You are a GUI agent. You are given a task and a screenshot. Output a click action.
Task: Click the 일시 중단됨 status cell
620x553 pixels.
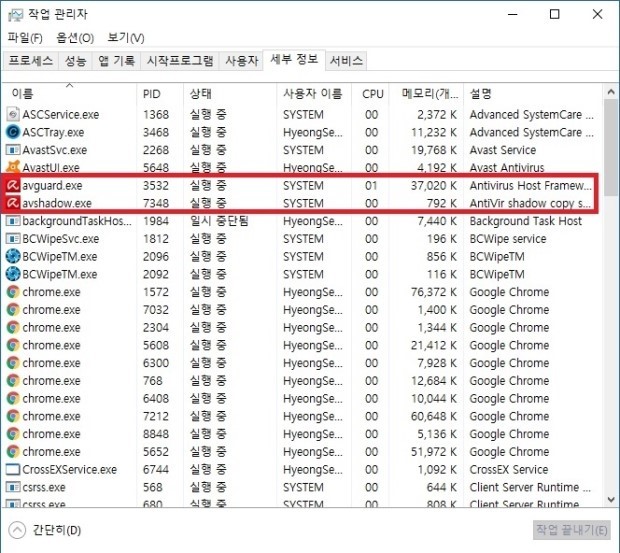coord(219,221)
